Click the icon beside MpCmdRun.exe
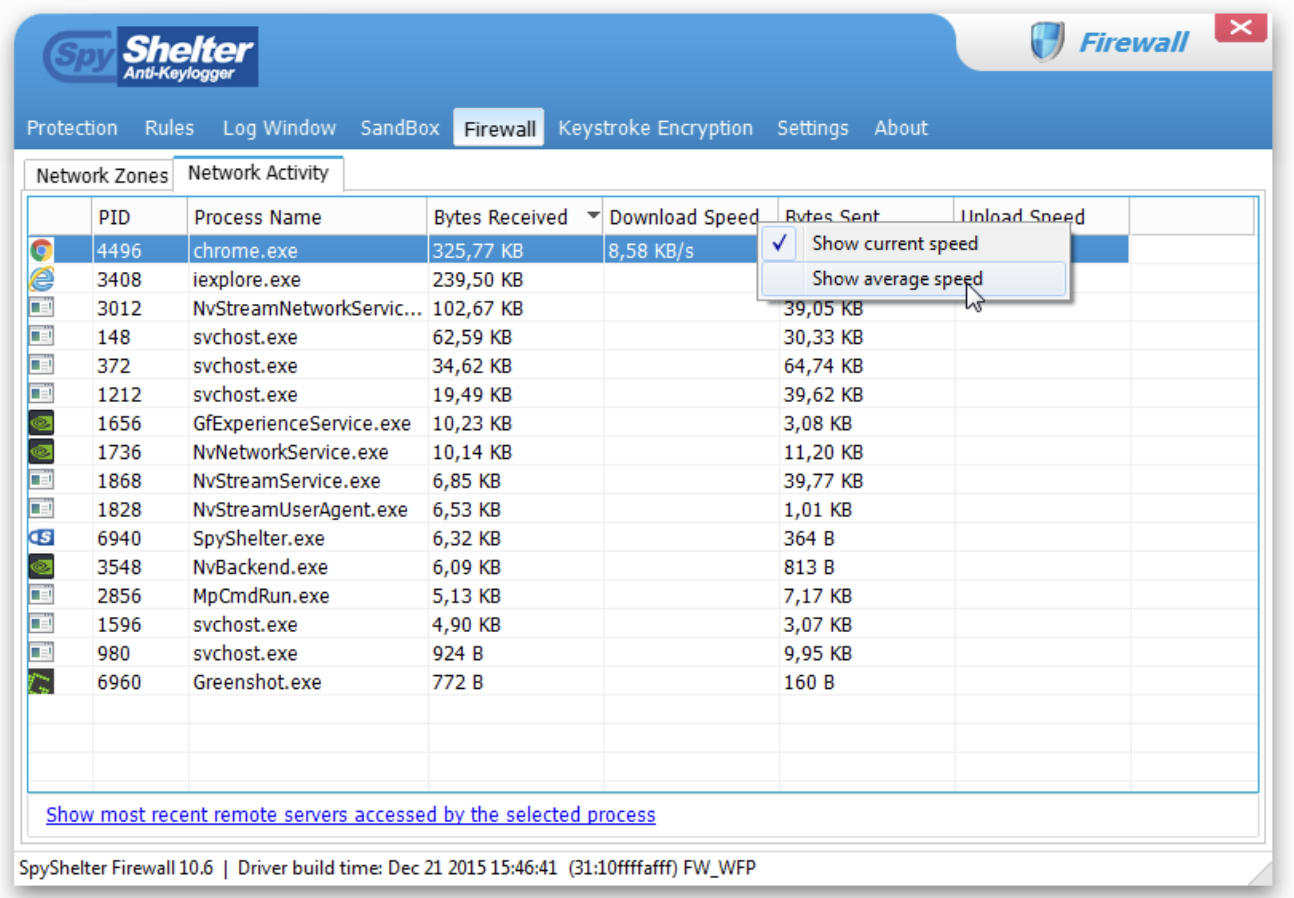This screenshot has width=1294, height=898. tap(41, 596)
